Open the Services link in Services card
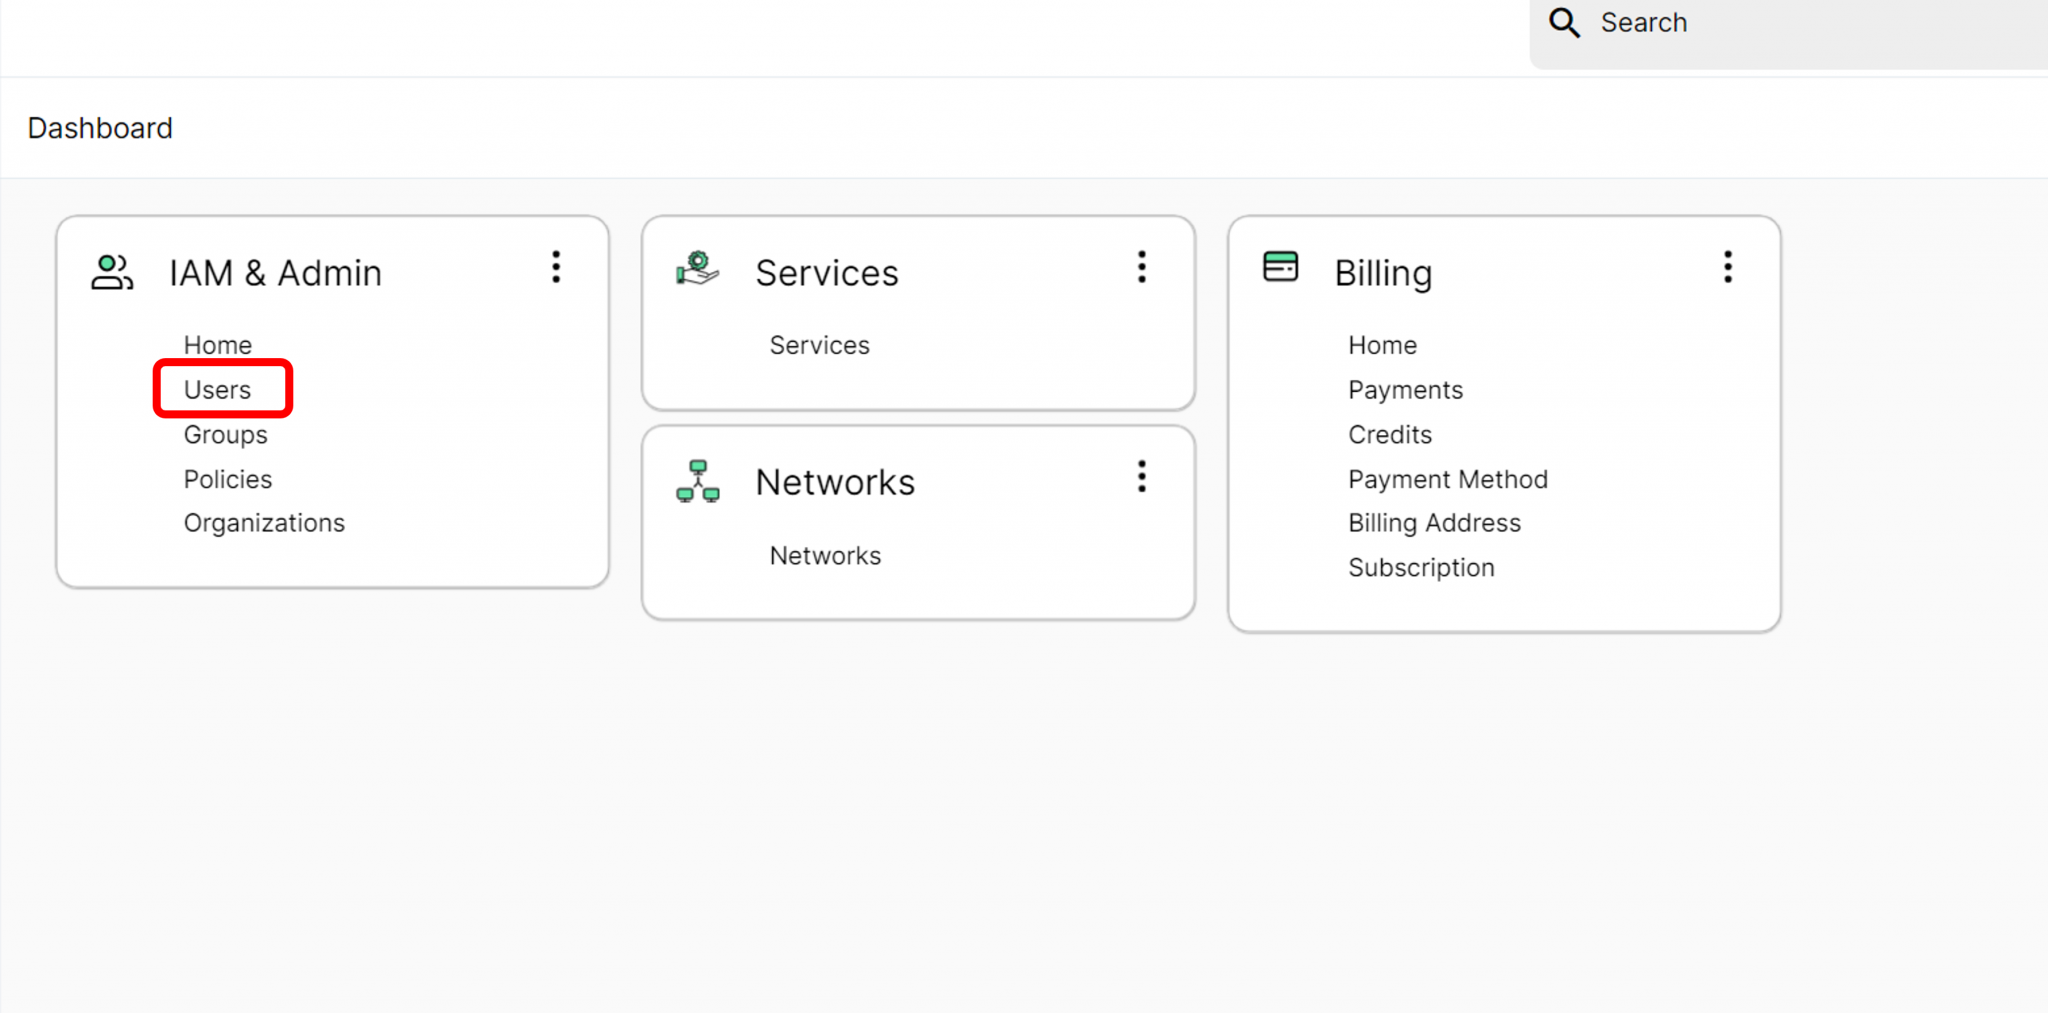Viewport: 2048px width, 1013px height. click(x=820, y=345)
